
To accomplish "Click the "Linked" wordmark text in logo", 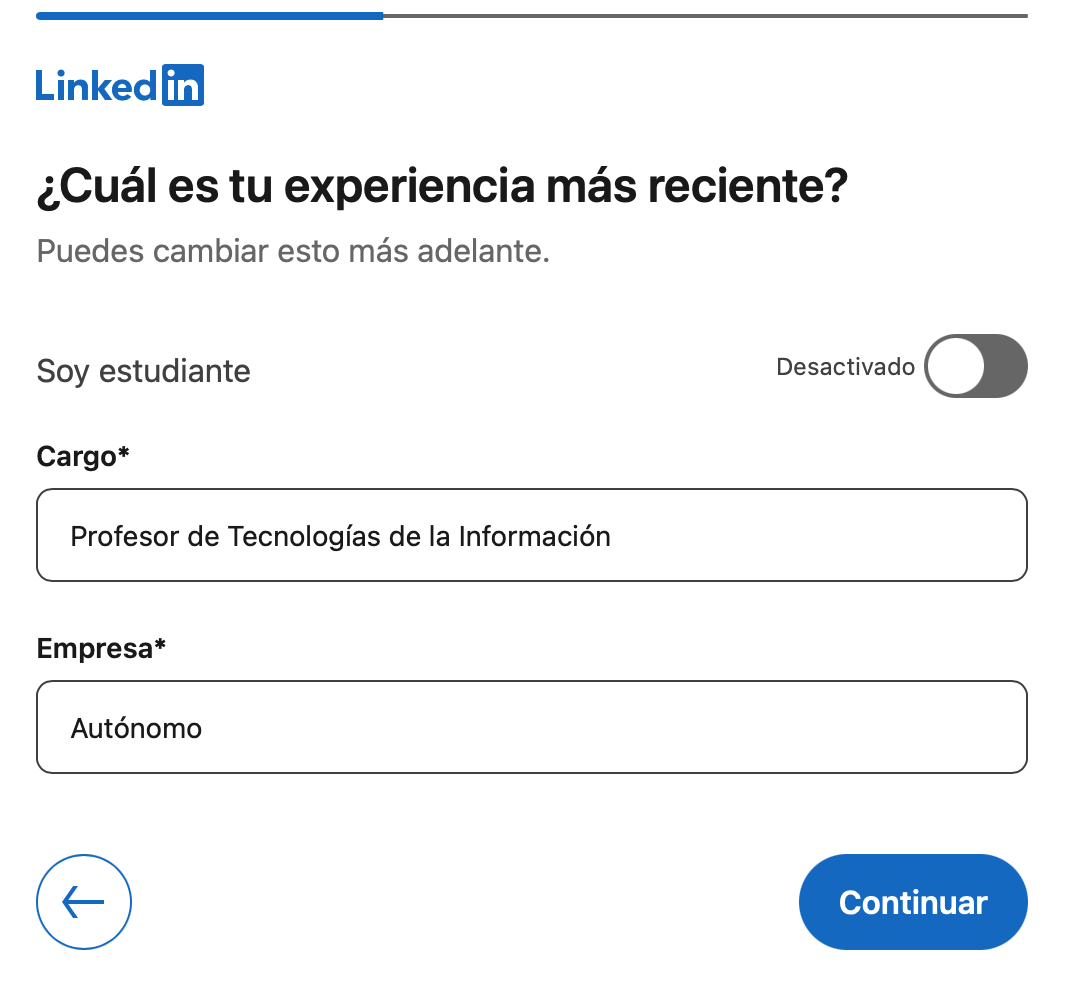I will (x=96, y=86).
